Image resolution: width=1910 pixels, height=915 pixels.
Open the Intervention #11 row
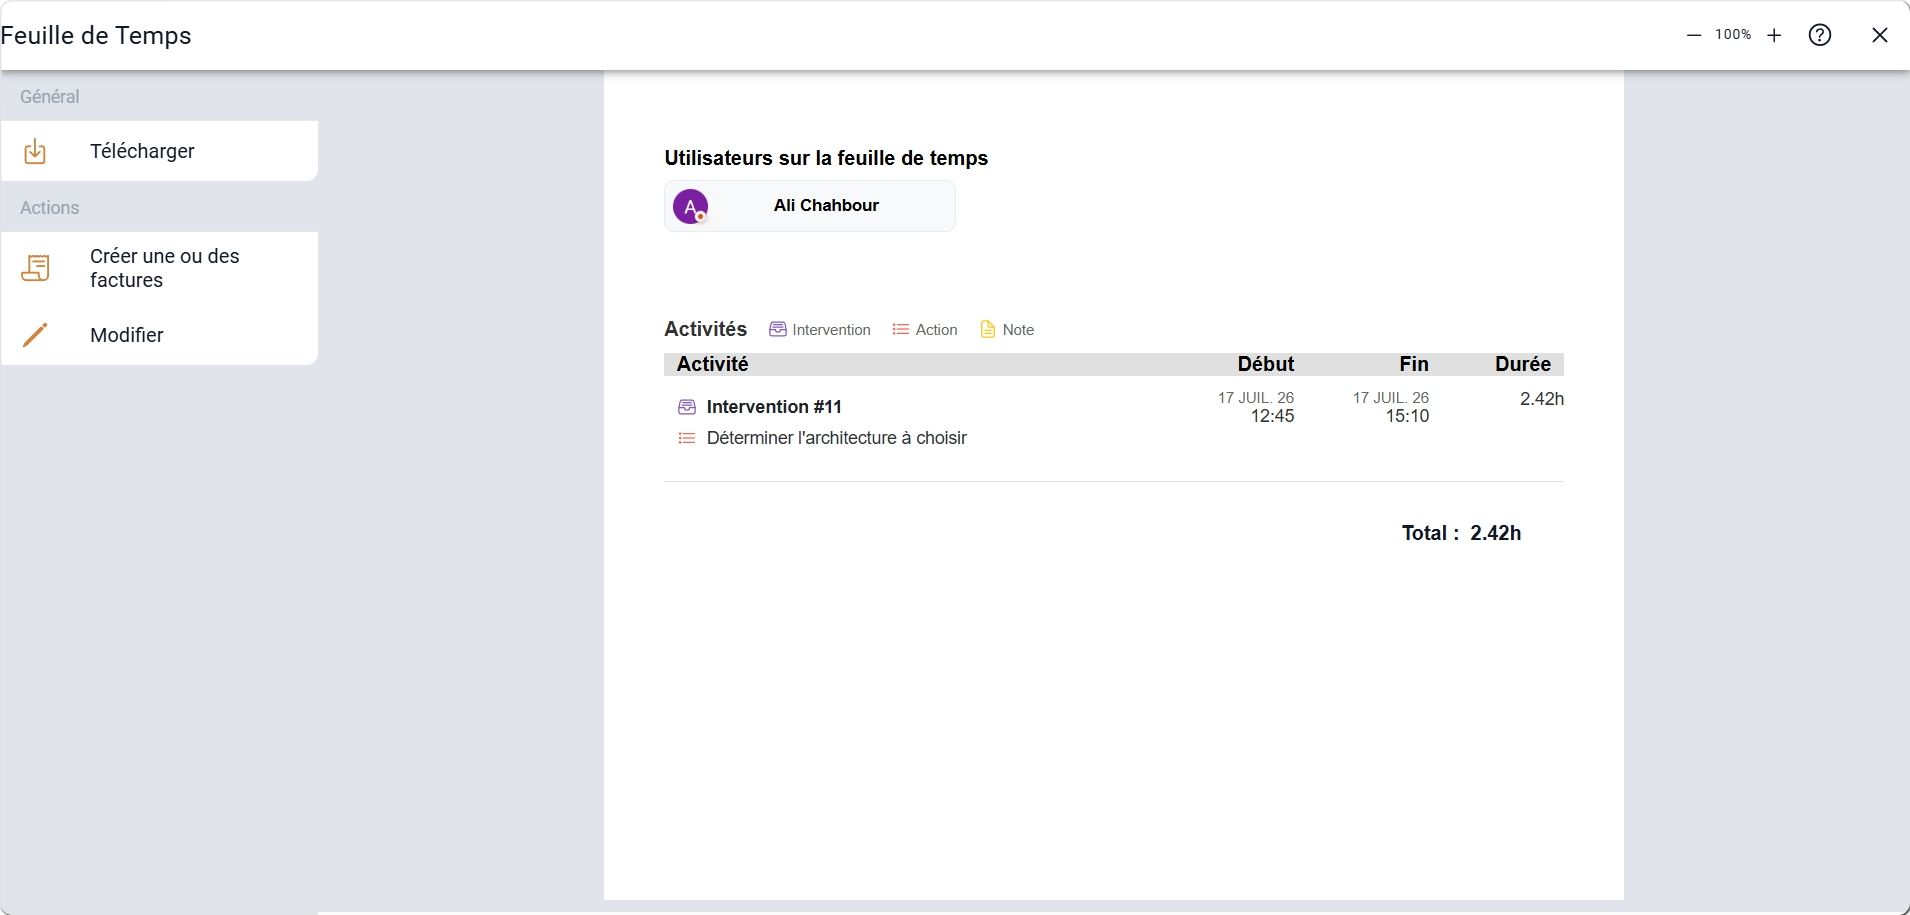(x=1114, y=407)
